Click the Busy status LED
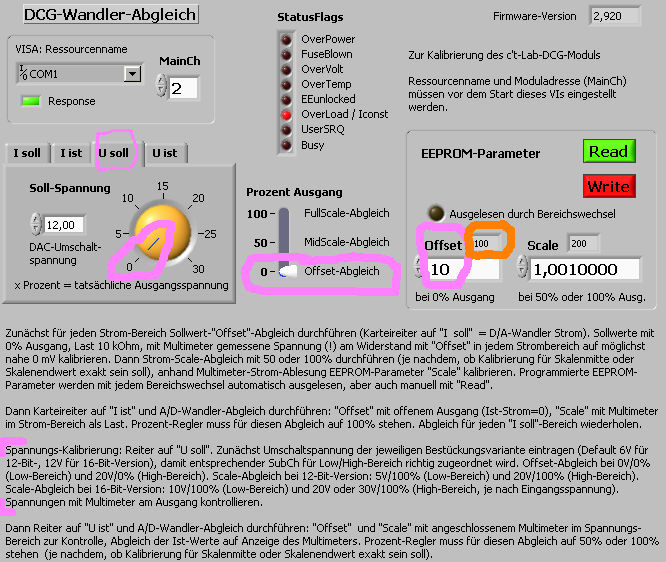666x562 pixels. [288, 145]
